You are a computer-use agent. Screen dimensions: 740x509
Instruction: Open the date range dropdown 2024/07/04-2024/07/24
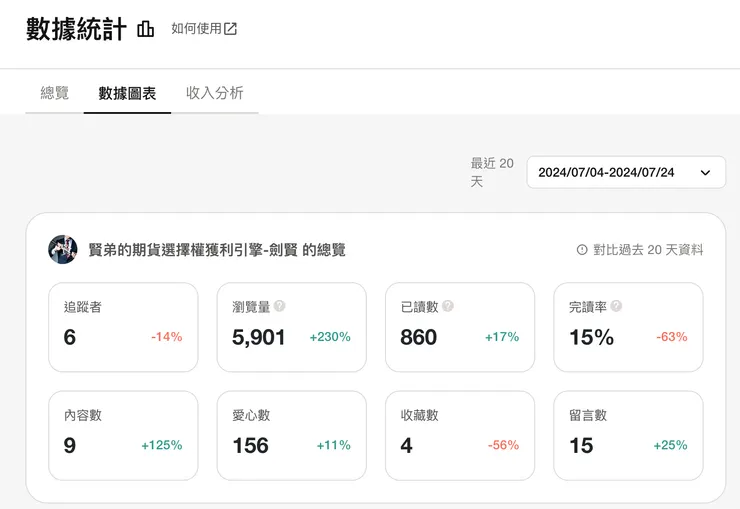point(626,173)
